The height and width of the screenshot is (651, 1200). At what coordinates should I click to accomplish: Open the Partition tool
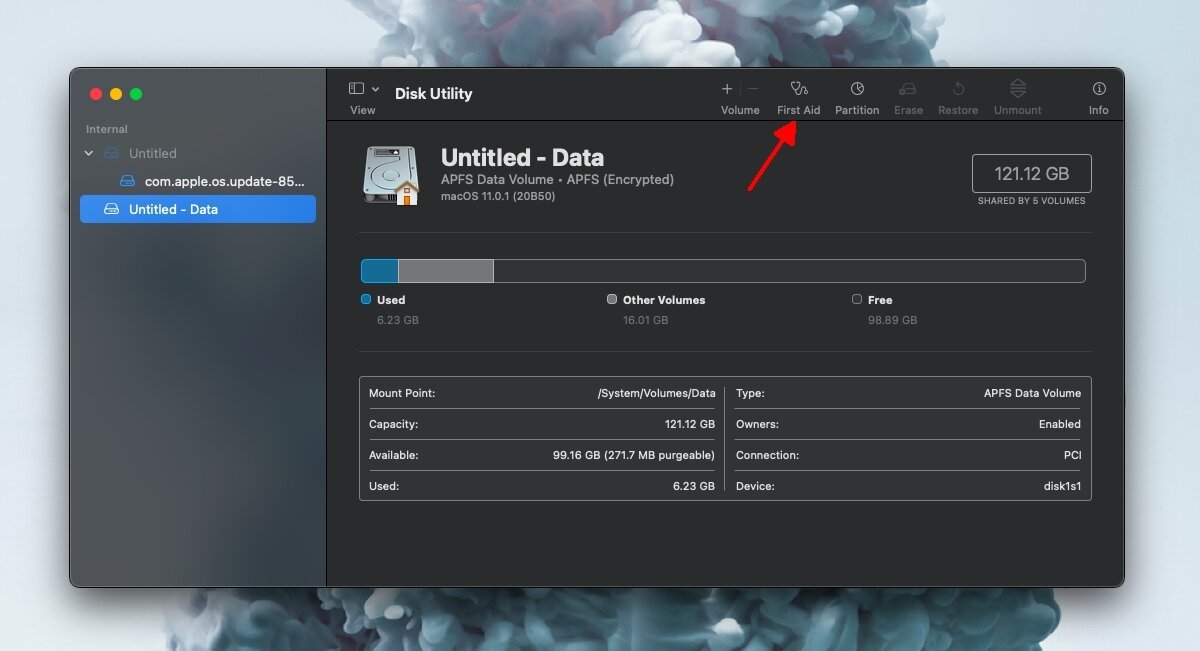click(857, 89)
